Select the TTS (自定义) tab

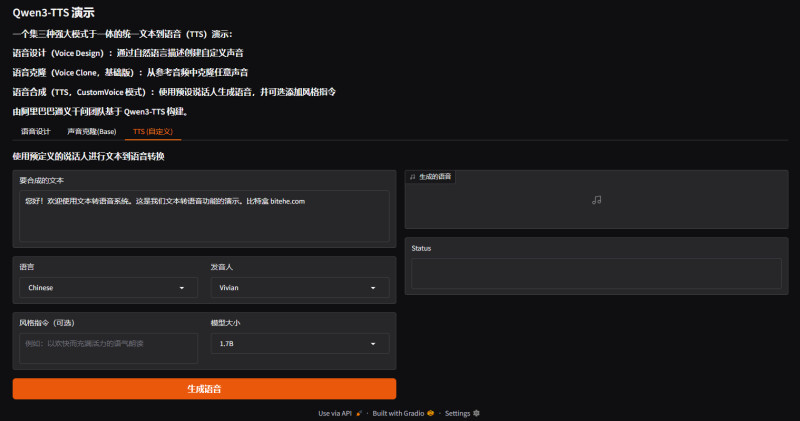[153, 132]
